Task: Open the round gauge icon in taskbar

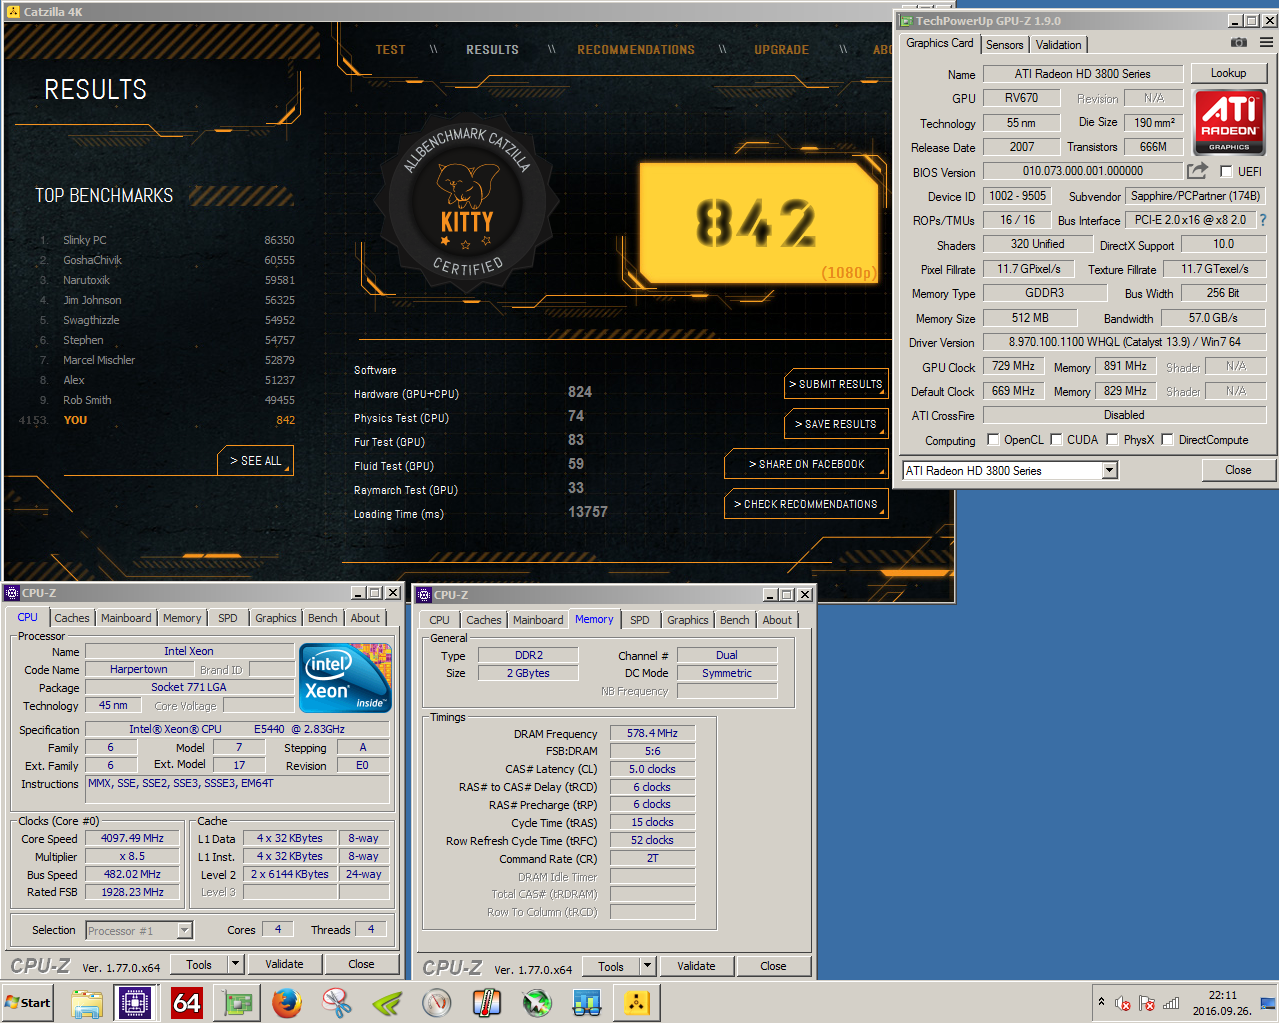Action: tap(437, 1003)
